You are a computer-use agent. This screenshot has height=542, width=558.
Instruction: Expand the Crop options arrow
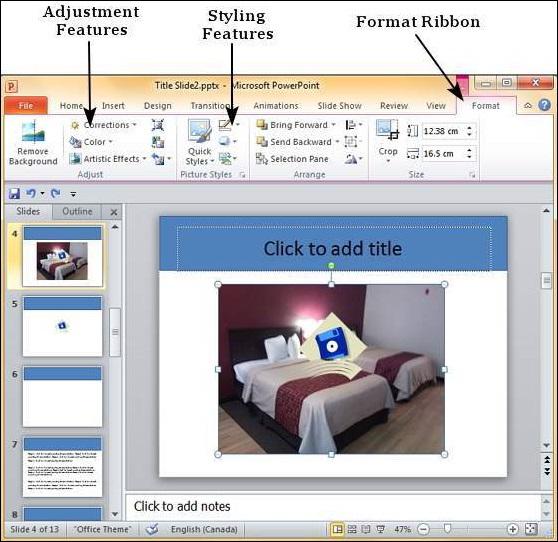pyautogui.click(x=388, y=162)
